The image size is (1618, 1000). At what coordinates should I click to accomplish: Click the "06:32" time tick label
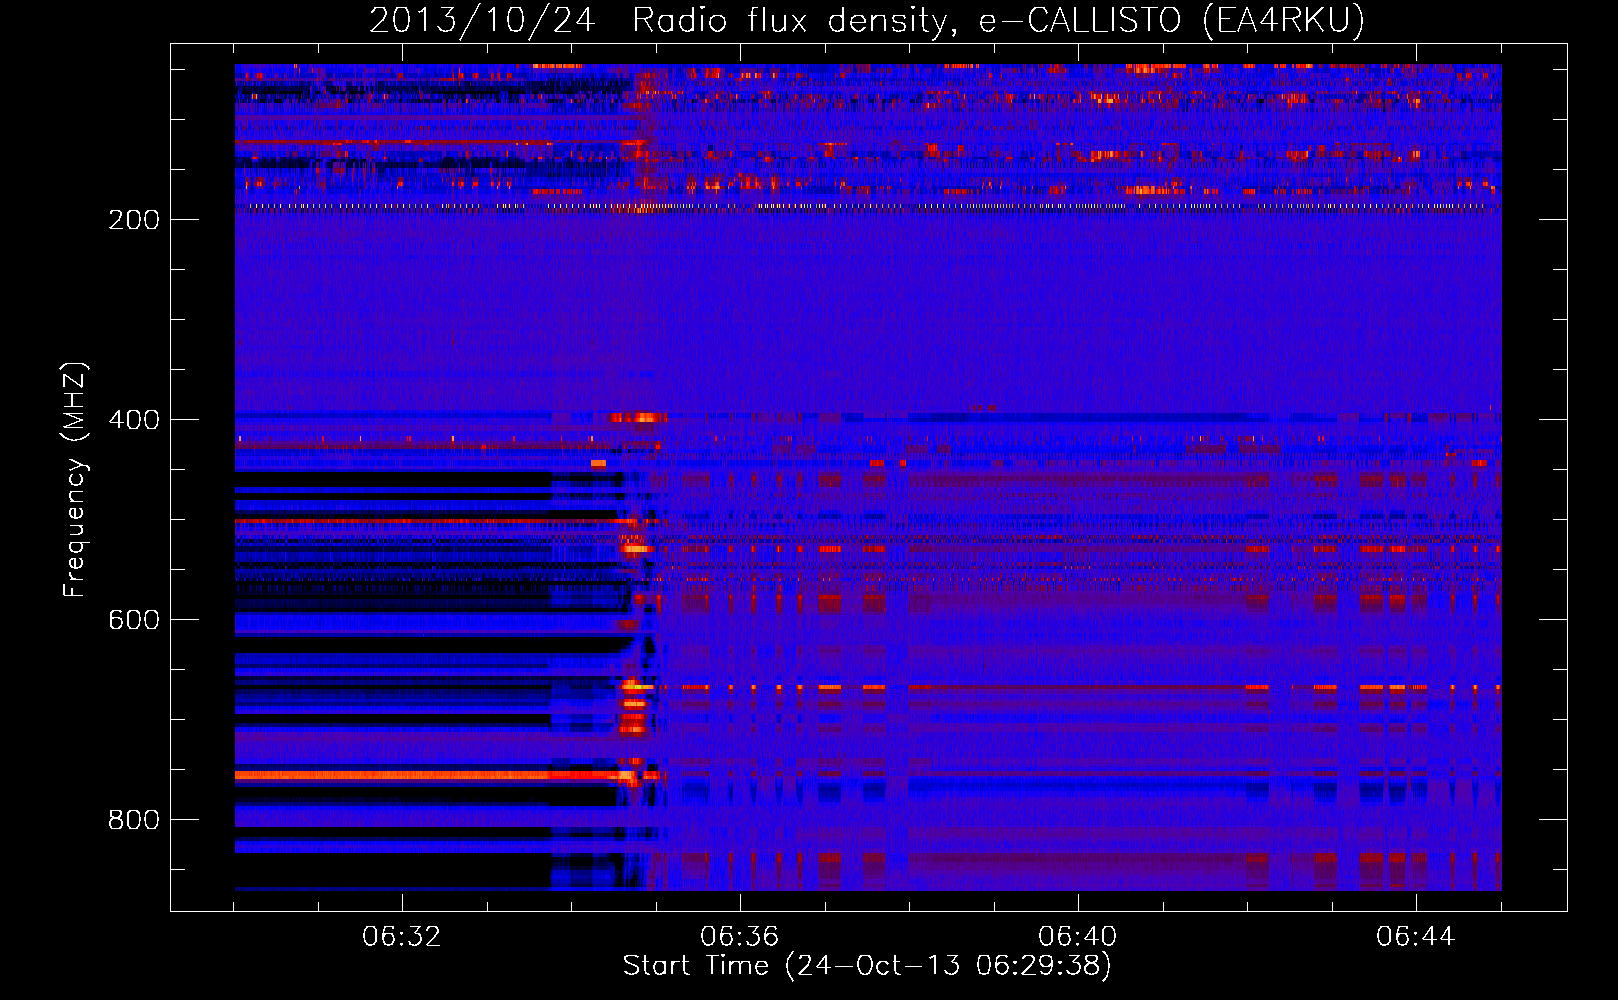(x=402, y=937)
